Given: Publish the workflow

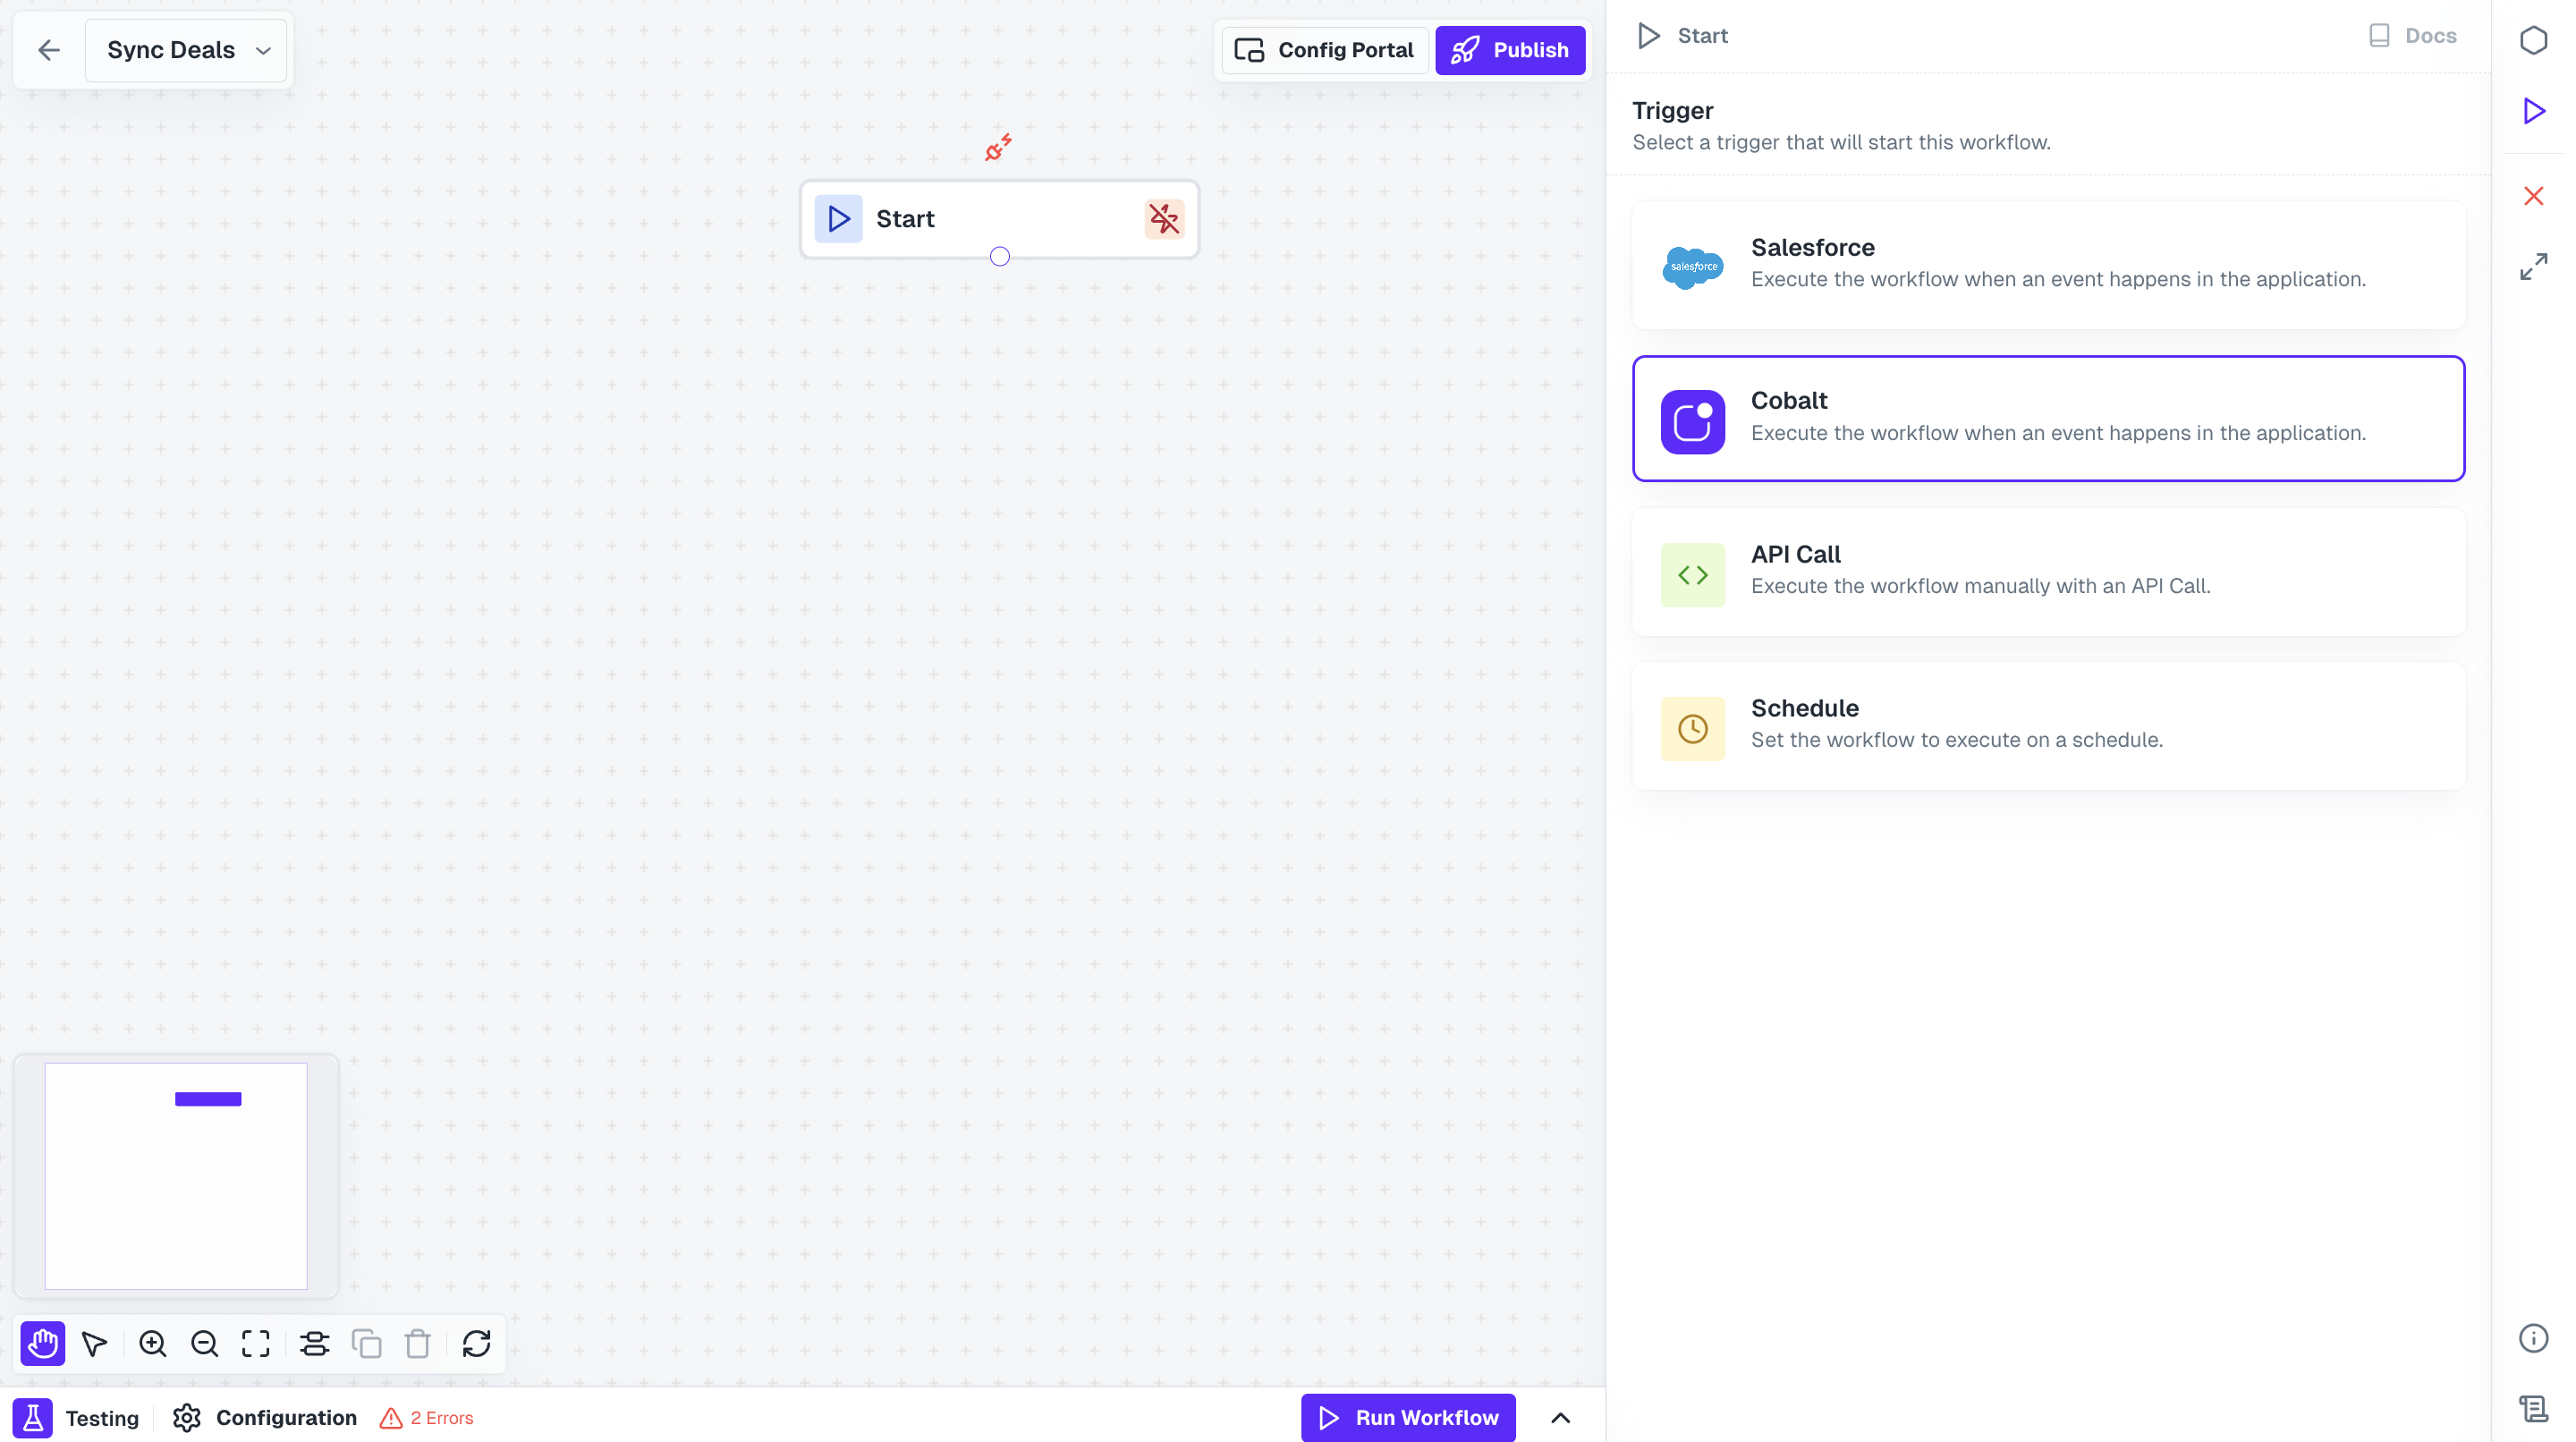Looking at the screenshot, I should [1510, 49].
